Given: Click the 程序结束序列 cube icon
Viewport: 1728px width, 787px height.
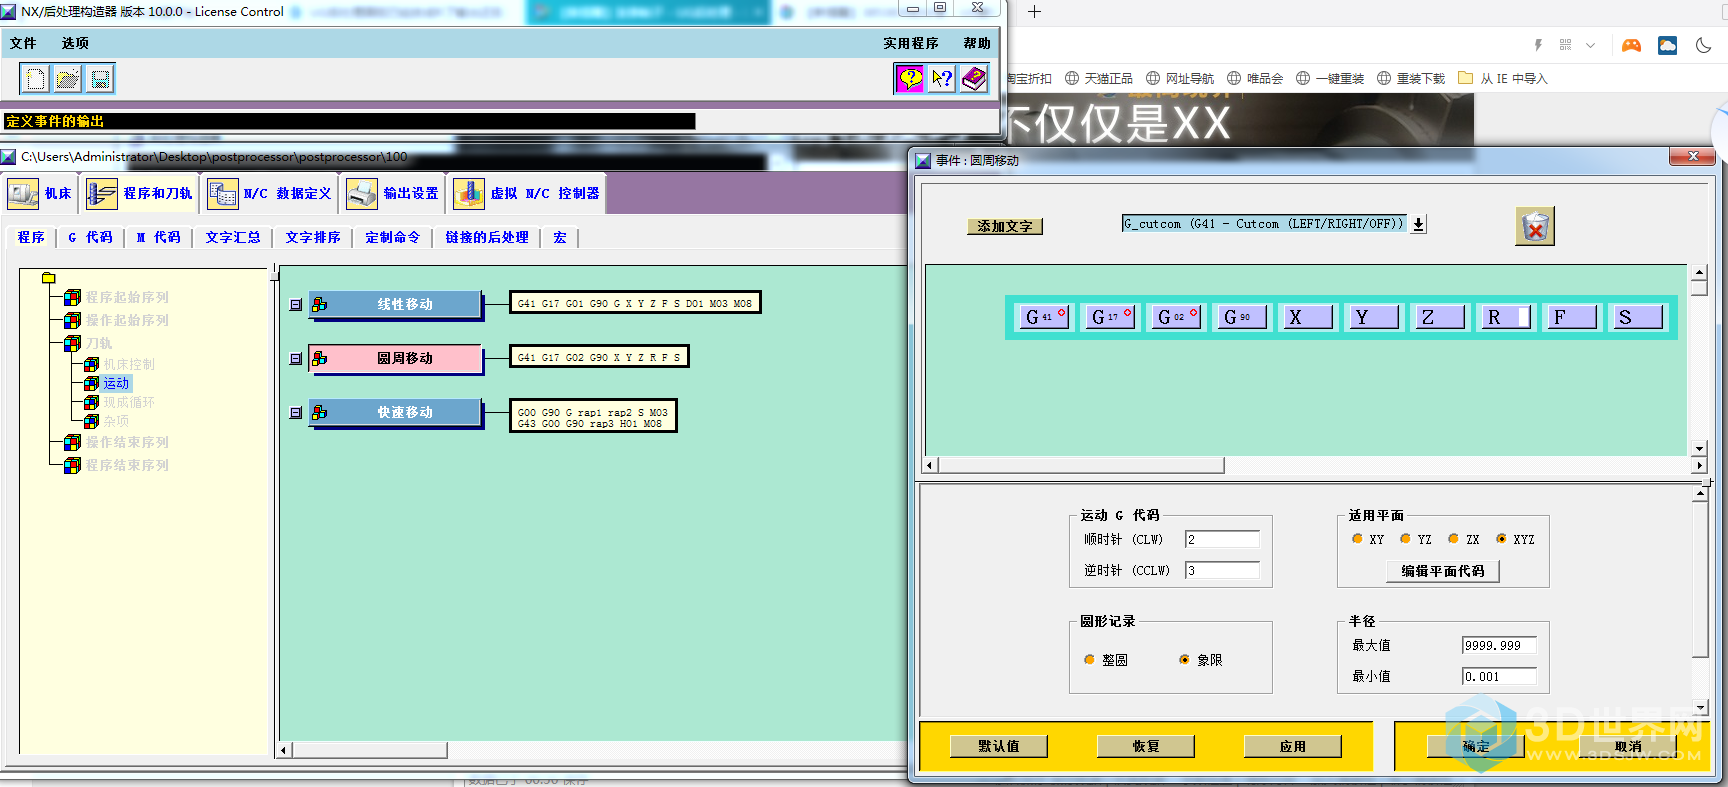Looking at the screenshot, I should point(72,465).
